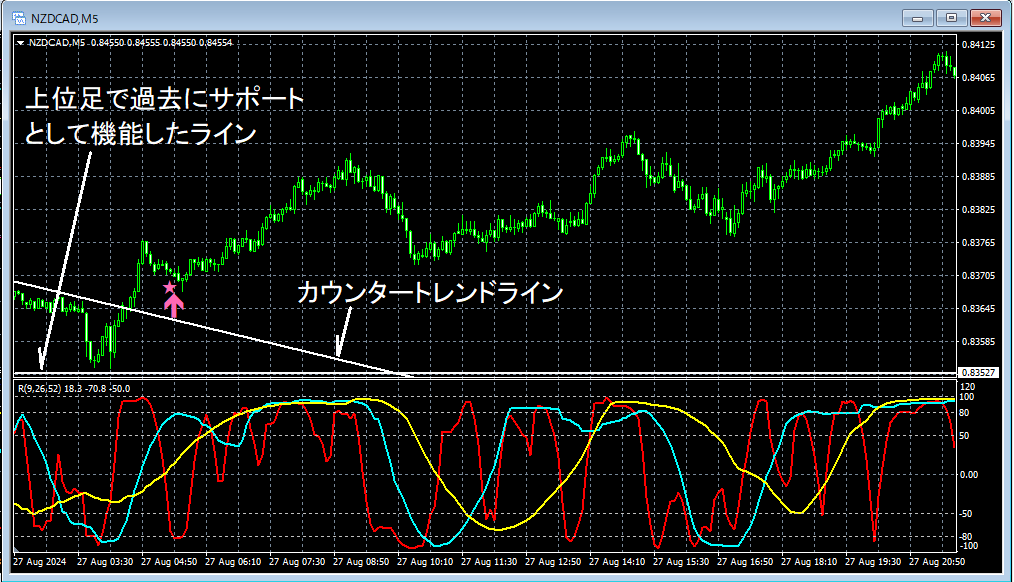Click time axis label 27 Aug 12:50

(x=553, y=562)
